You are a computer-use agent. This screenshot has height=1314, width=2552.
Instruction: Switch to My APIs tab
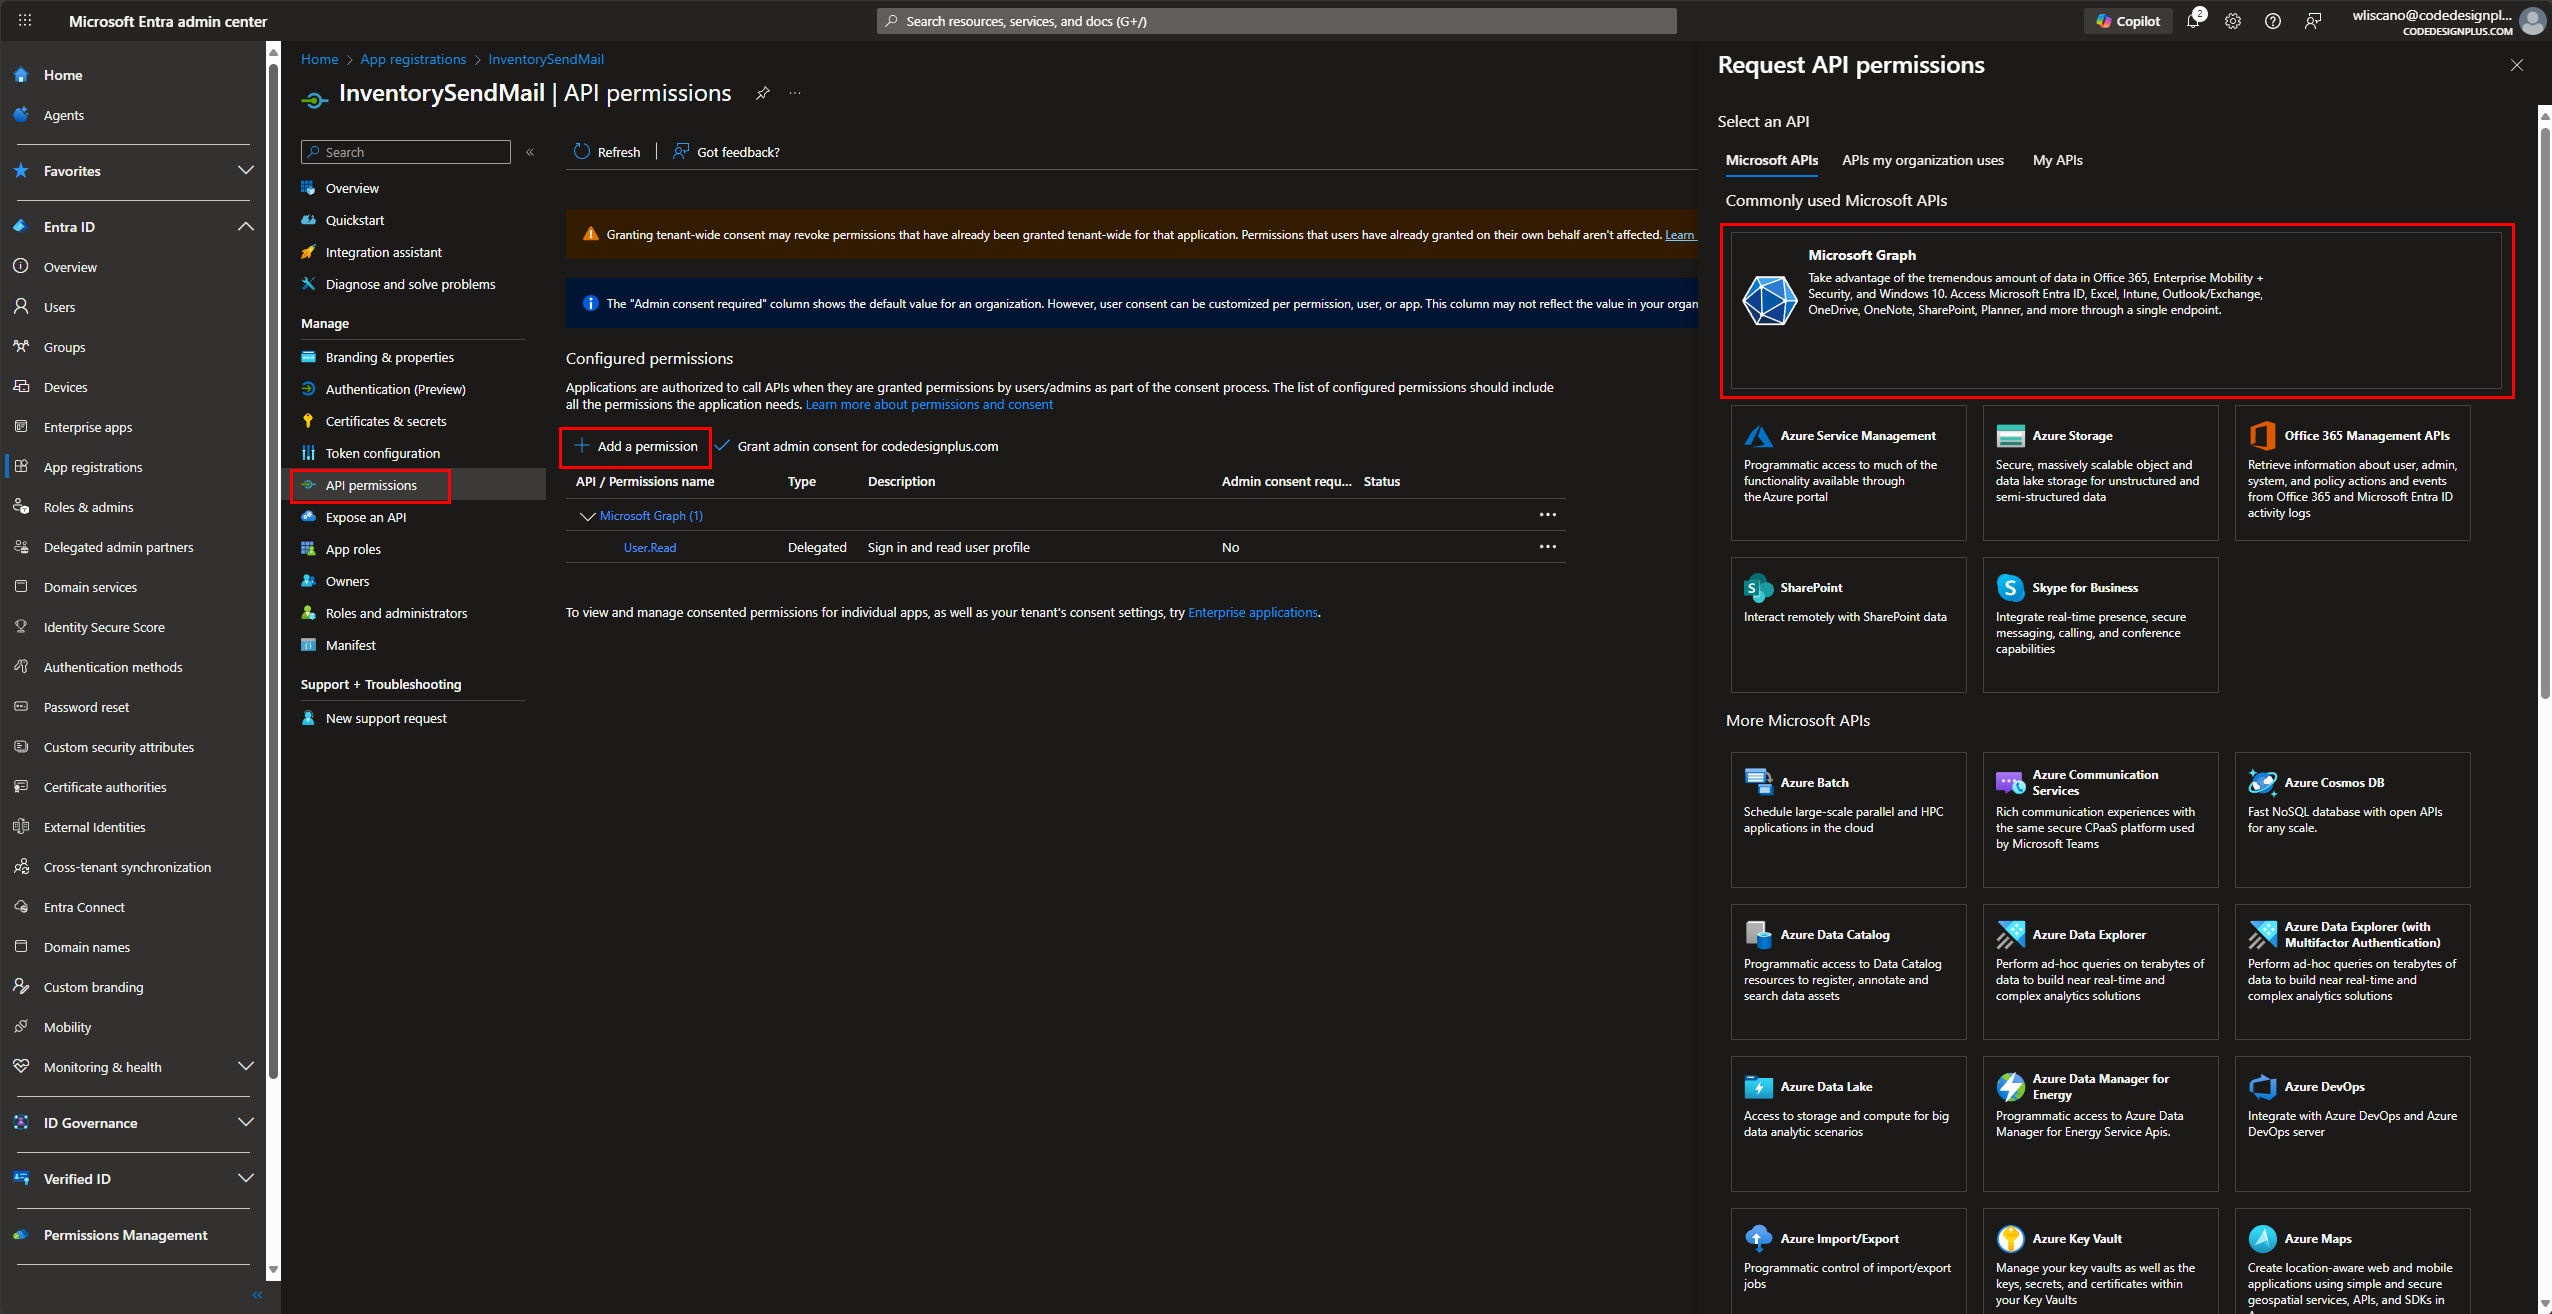tap(2057, 160)
